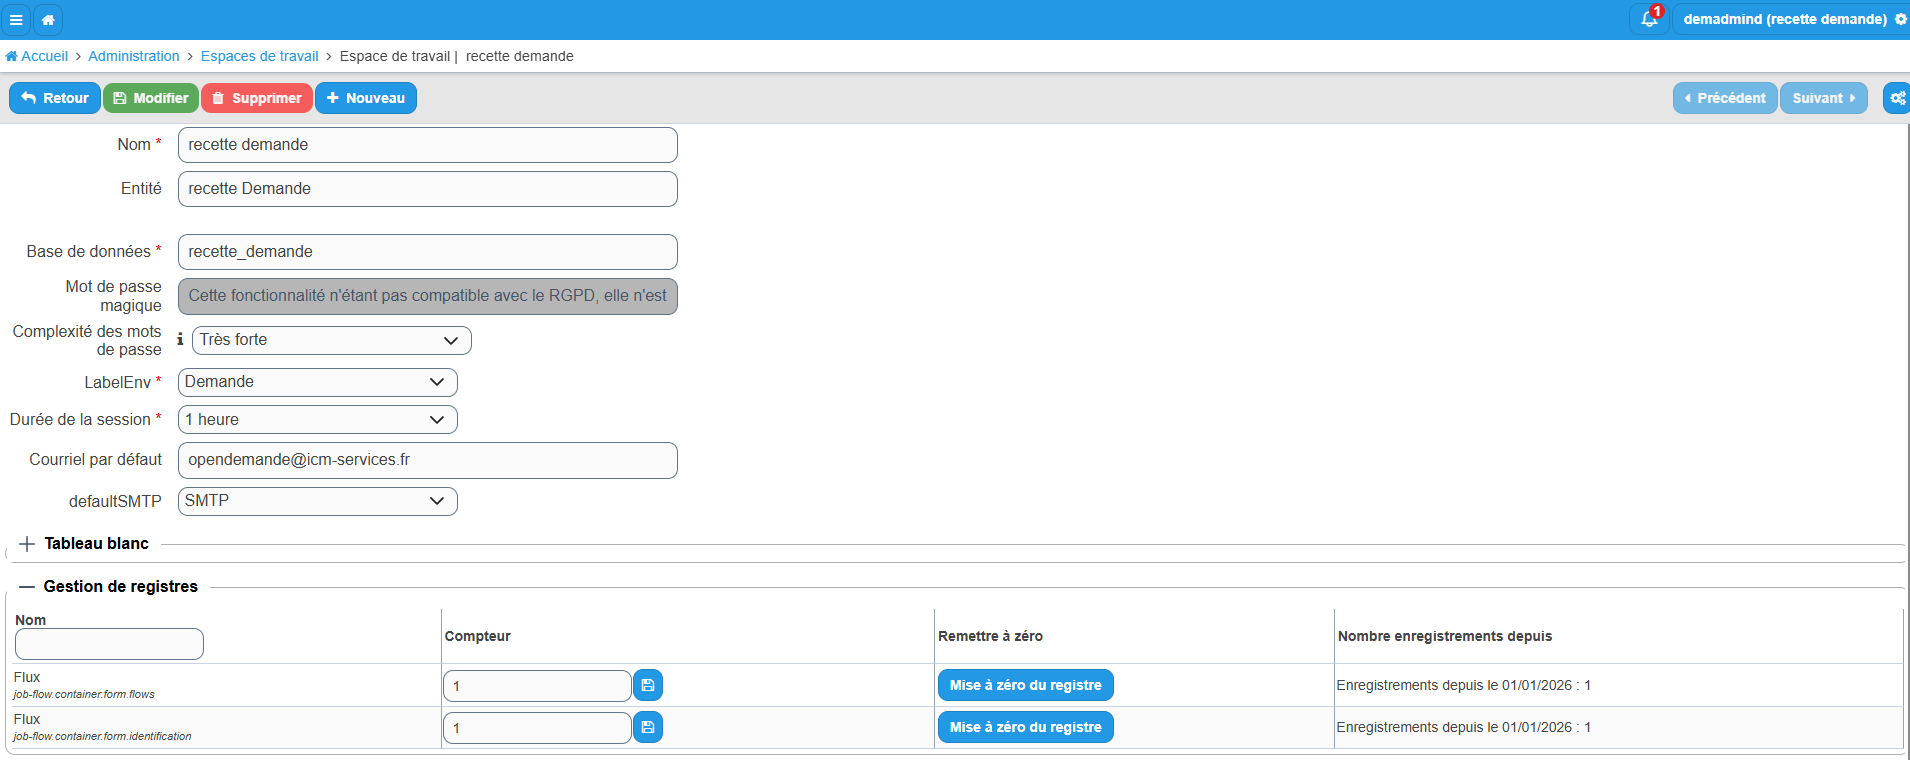Go to home via house icon in header
1910x760 pixels.
[48, 19]
